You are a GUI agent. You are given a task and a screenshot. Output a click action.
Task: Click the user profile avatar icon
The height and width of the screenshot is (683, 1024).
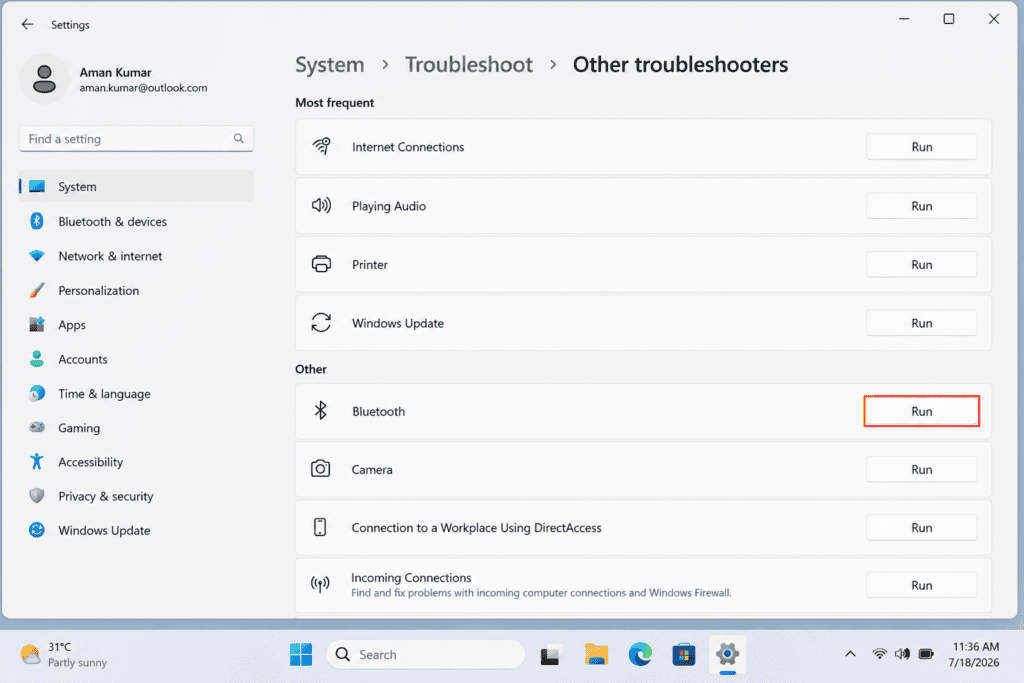pyautogui.click(x=44, y=79)
